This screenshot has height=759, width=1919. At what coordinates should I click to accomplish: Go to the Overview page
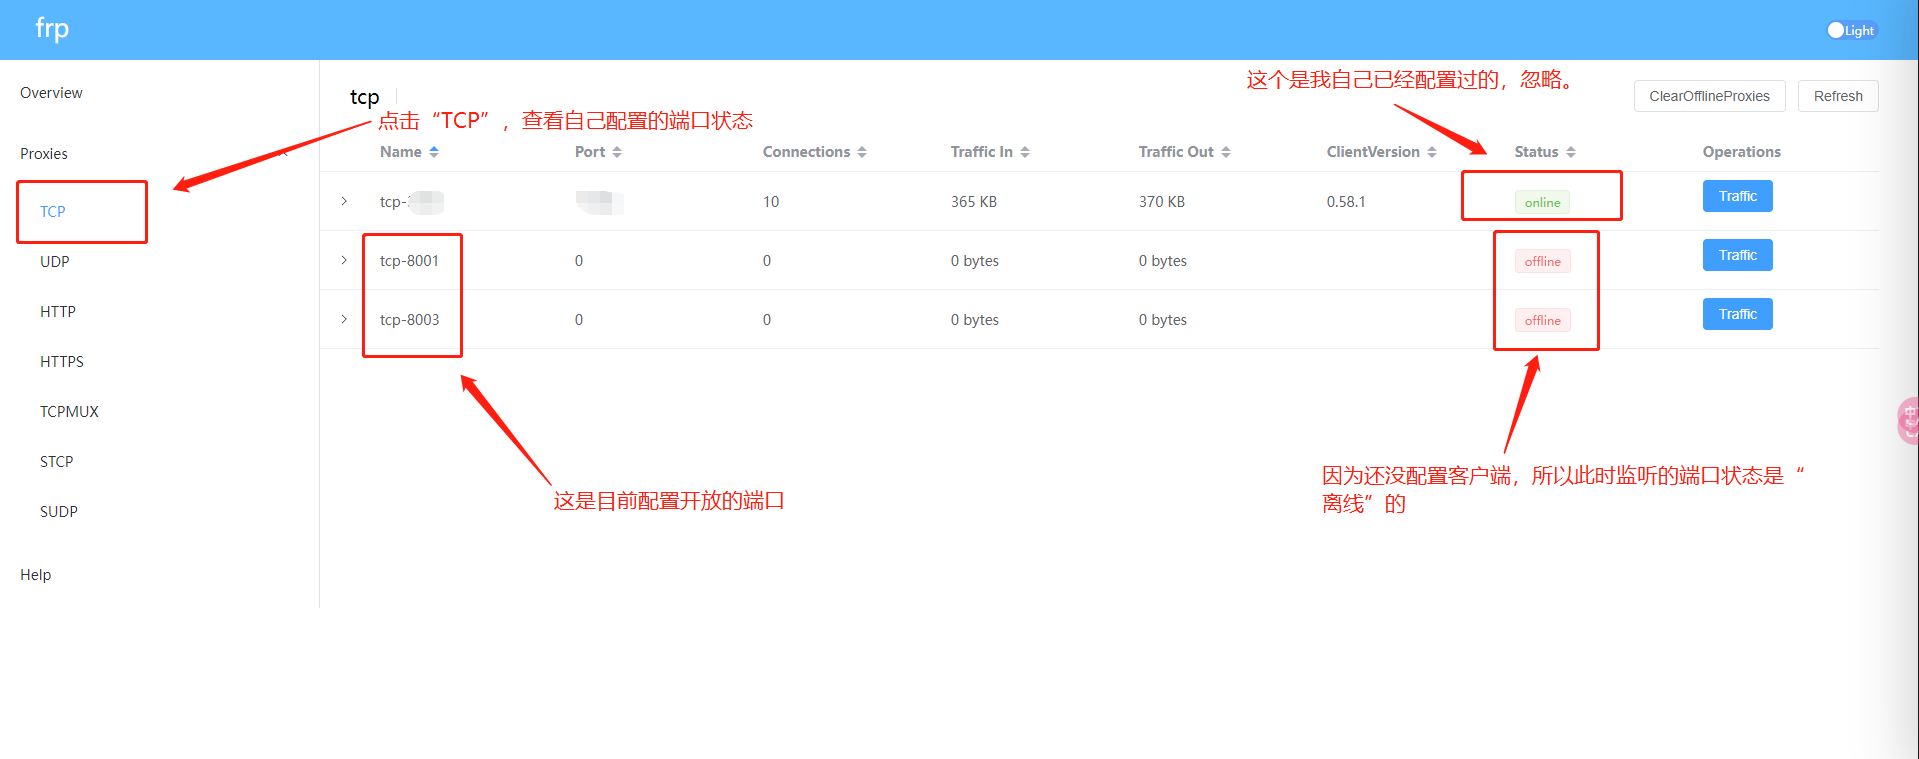click(51, 93)
